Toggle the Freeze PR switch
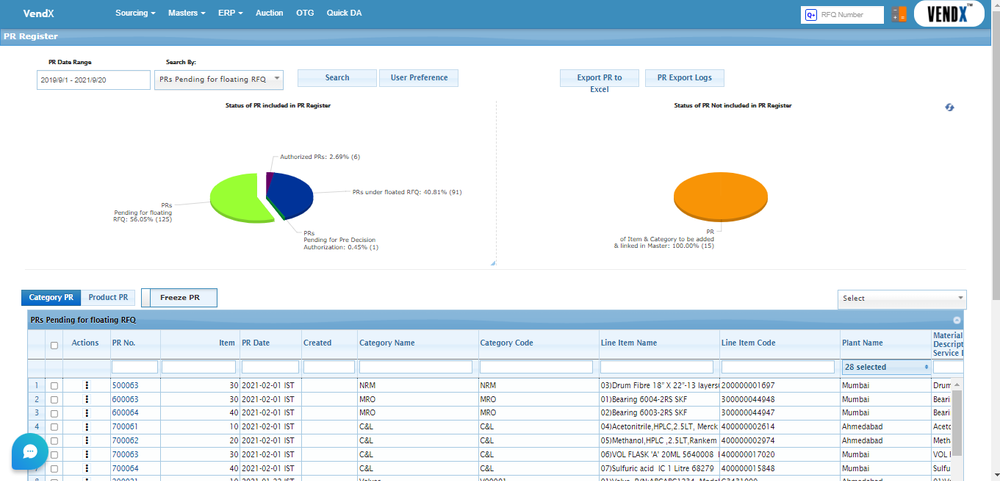The image size is (1000, 481). click(179, 298)
